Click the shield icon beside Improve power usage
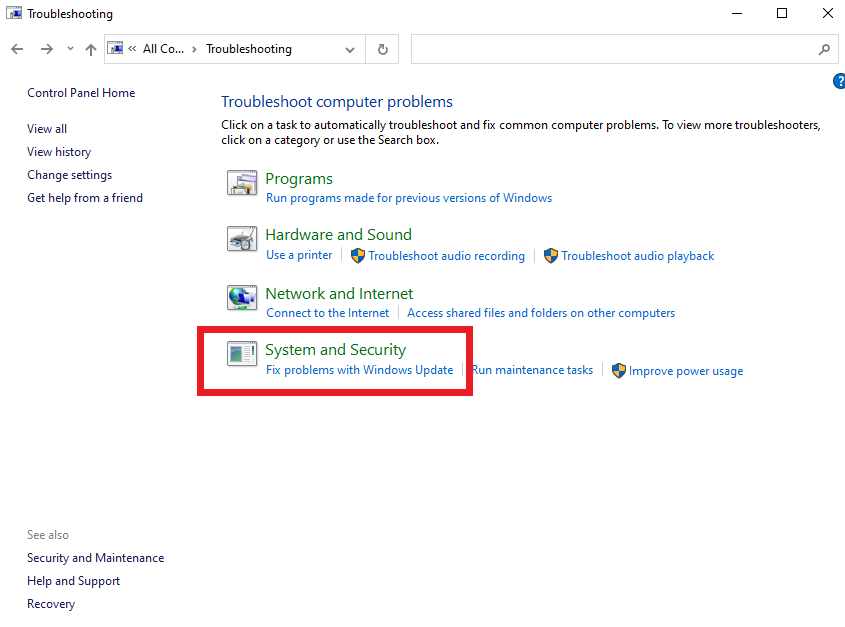 point(619,370)
